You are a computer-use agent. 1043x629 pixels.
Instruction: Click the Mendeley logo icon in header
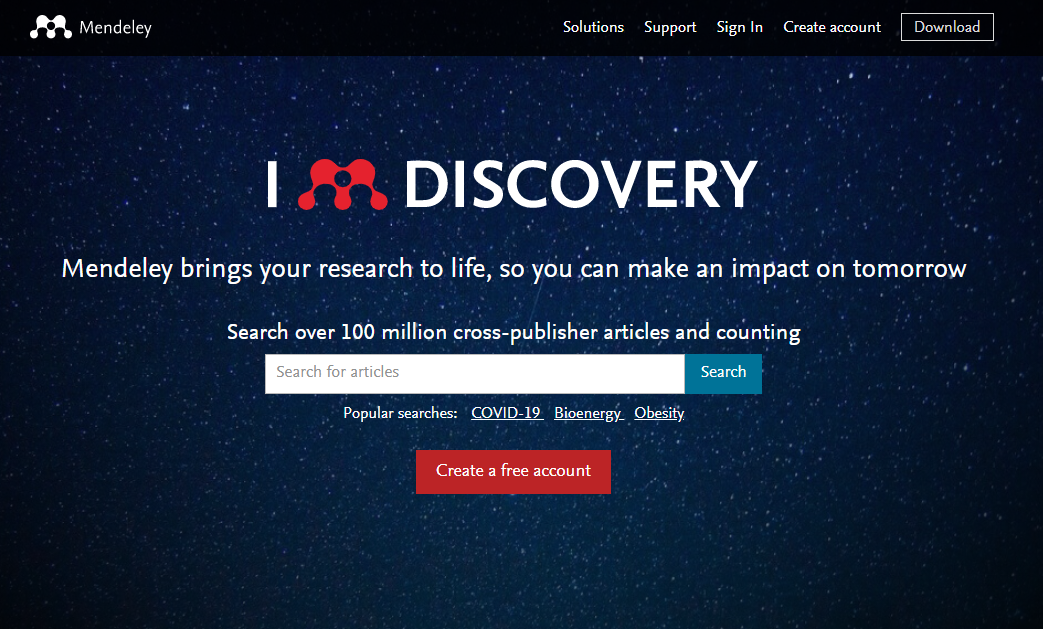point(50,27)
